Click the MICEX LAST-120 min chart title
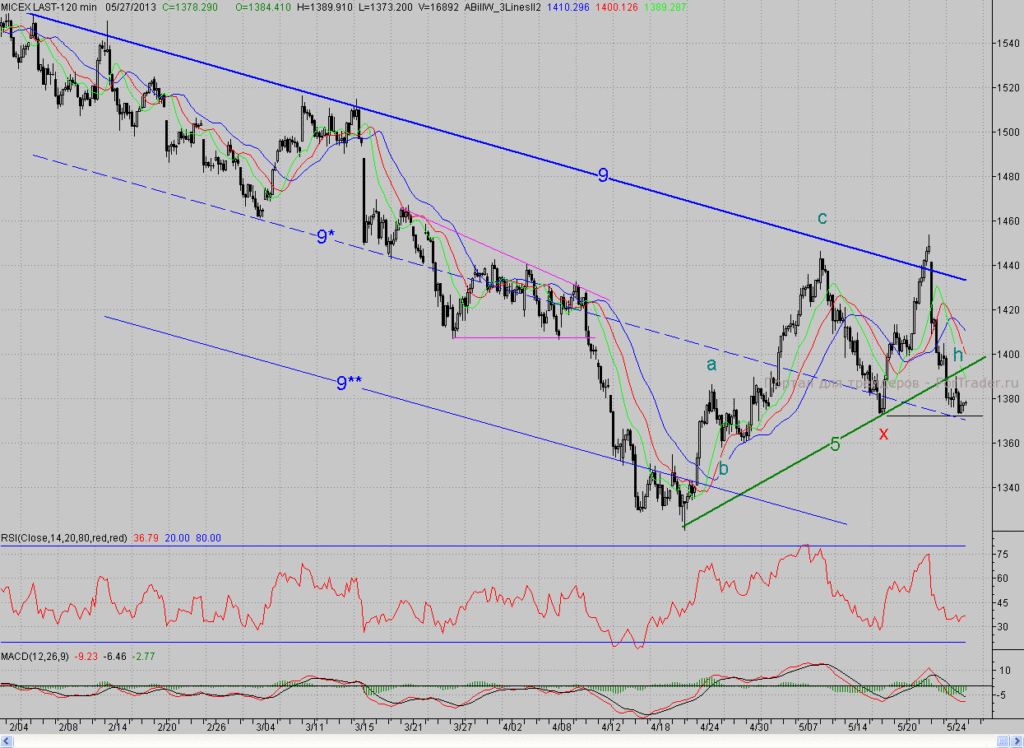The height and width of the screenshot is (748, 1024). pos(48,7)
